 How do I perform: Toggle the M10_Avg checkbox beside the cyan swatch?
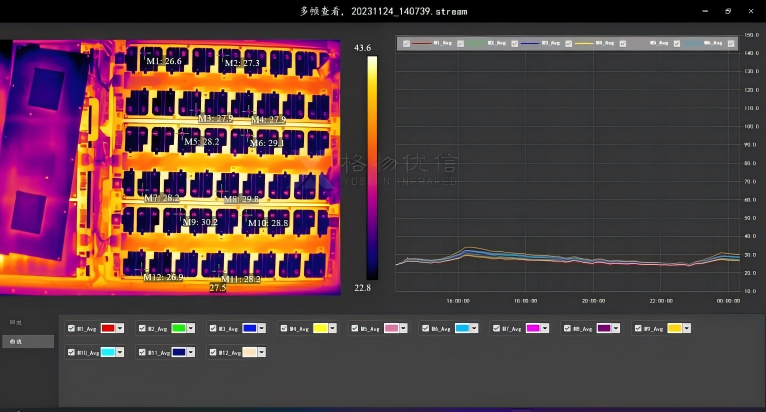71,352
